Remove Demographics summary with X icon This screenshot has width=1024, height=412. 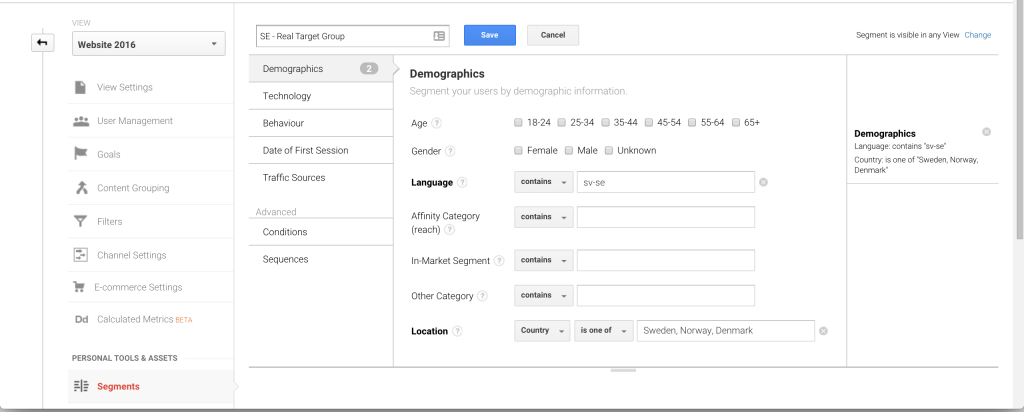pos(986,132)
